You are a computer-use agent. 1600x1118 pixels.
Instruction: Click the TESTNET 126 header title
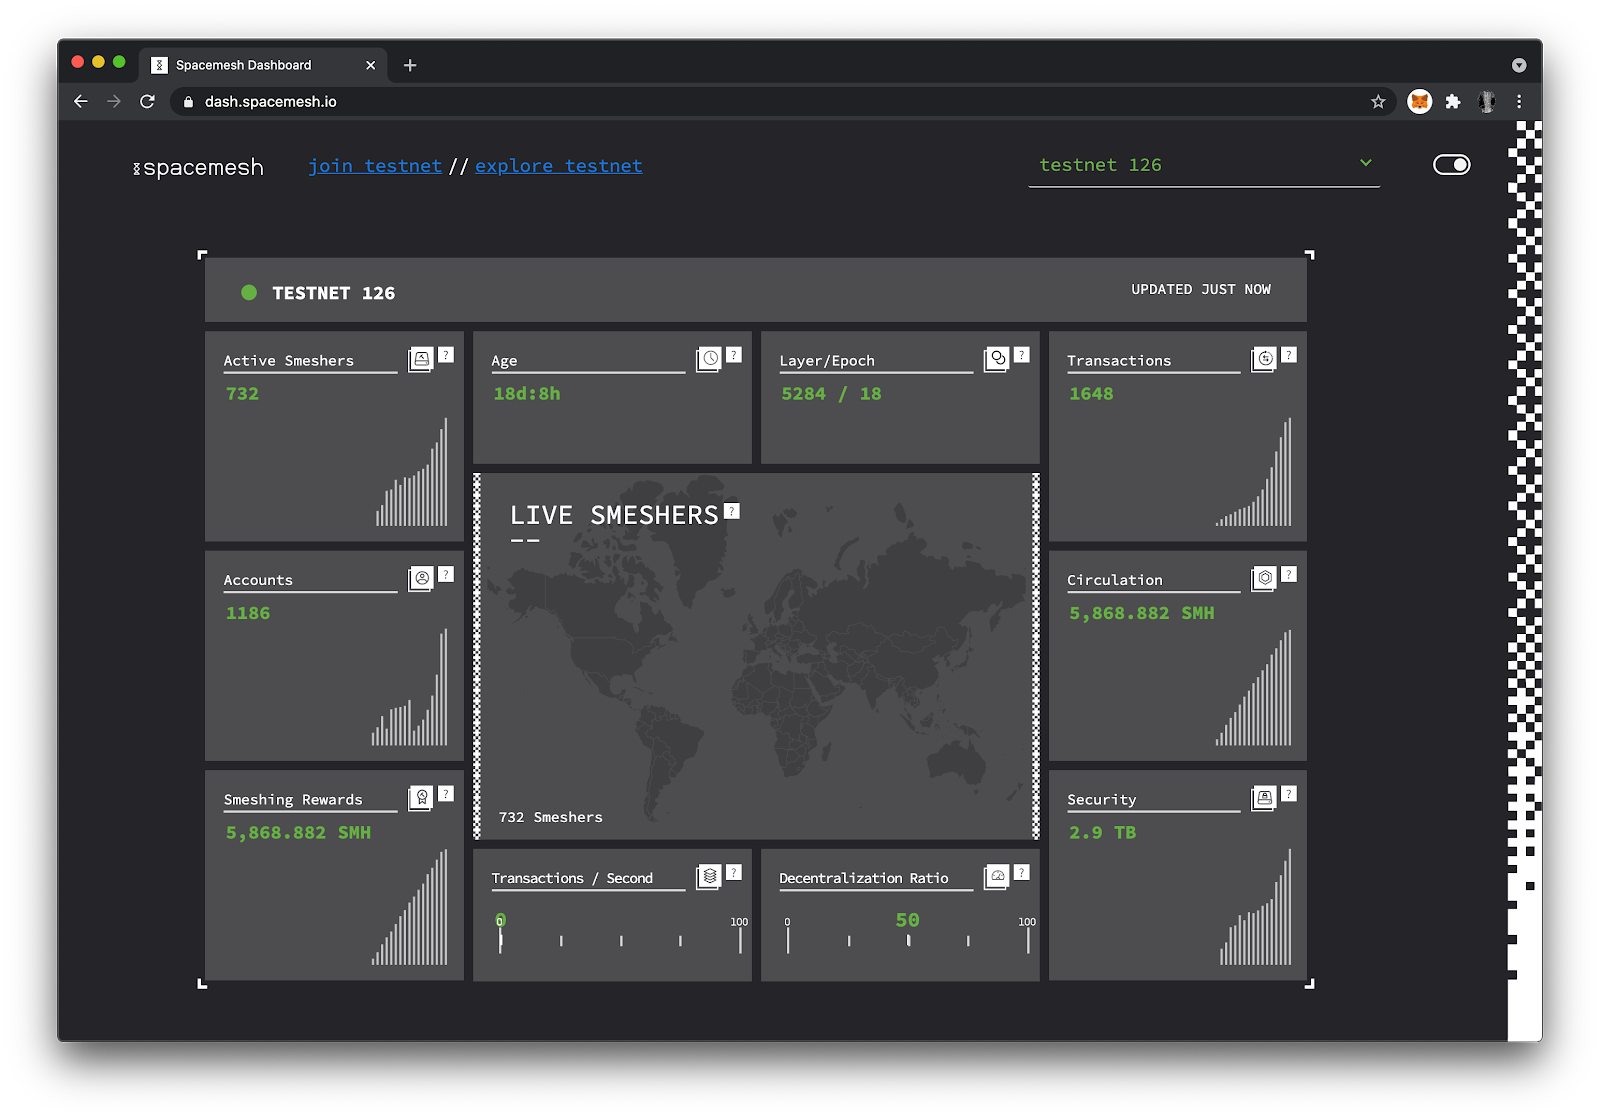tap(333, 293)
